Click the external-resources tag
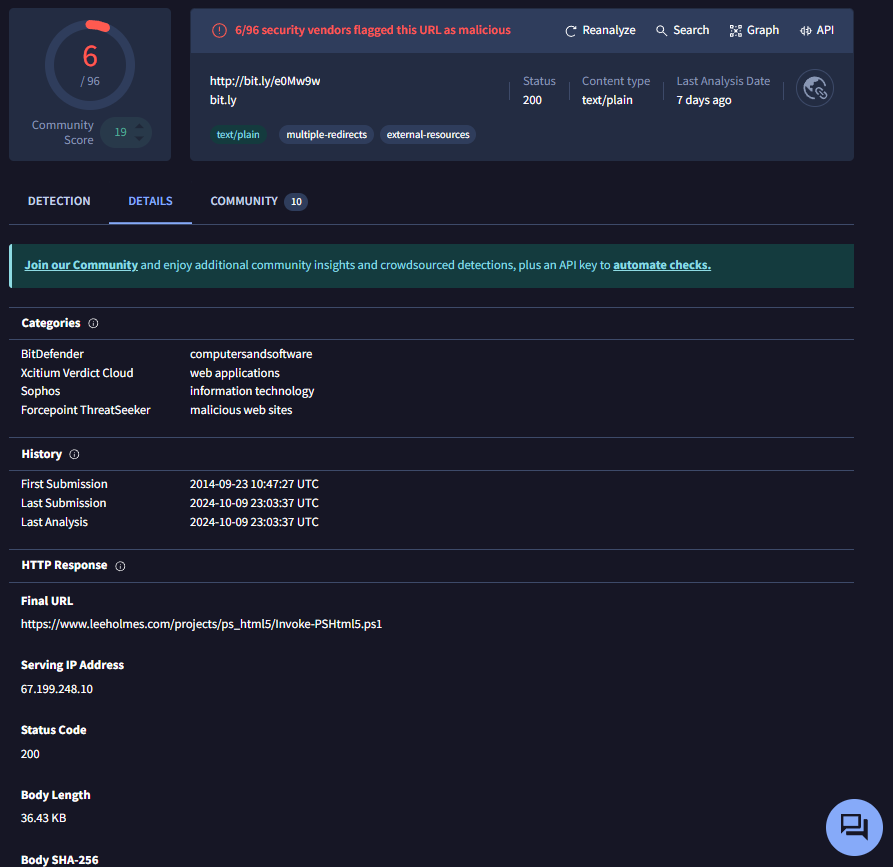The width and height of the screenshot is (893, 867). pos(428,135)
